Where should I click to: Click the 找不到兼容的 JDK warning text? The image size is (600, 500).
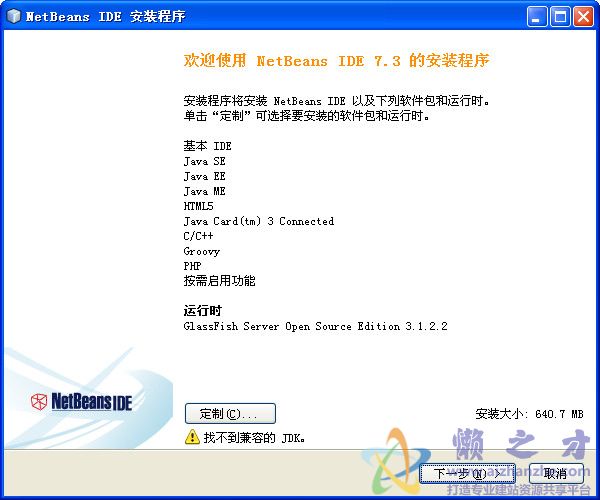[254, 437]
